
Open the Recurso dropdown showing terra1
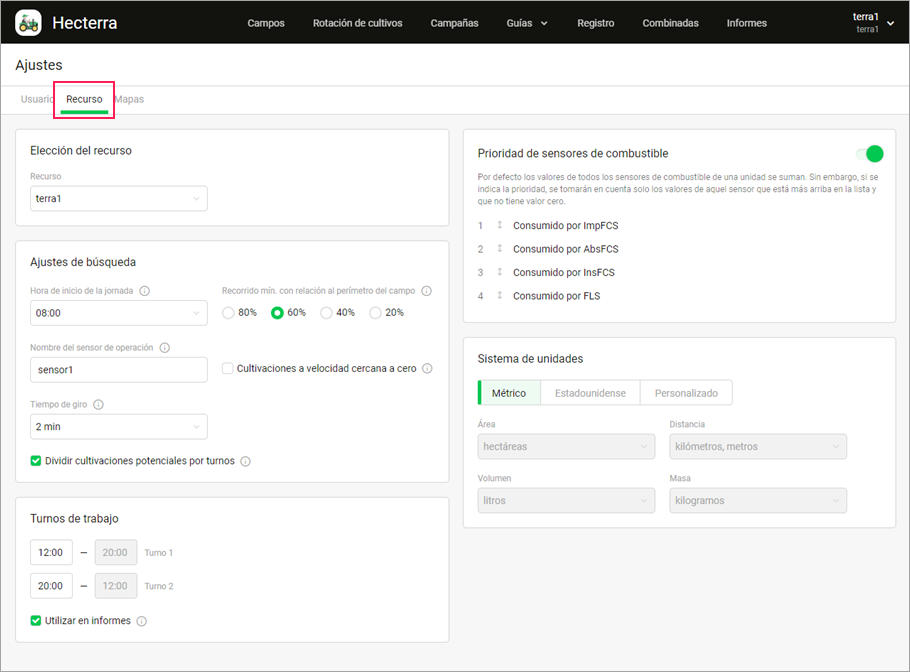click(x=119, y=199)
